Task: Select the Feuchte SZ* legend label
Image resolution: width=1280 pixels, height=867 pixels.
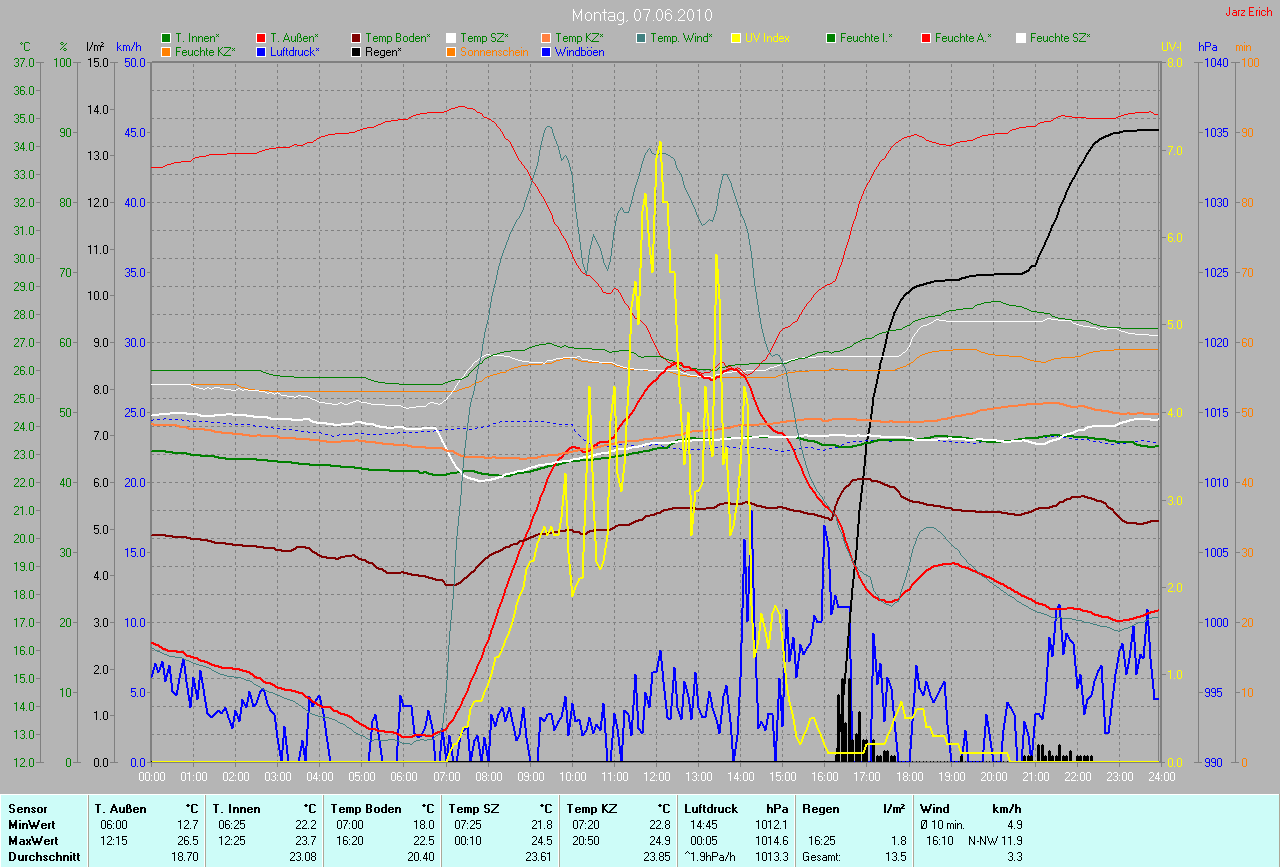Action: (x=1061, y=38)
